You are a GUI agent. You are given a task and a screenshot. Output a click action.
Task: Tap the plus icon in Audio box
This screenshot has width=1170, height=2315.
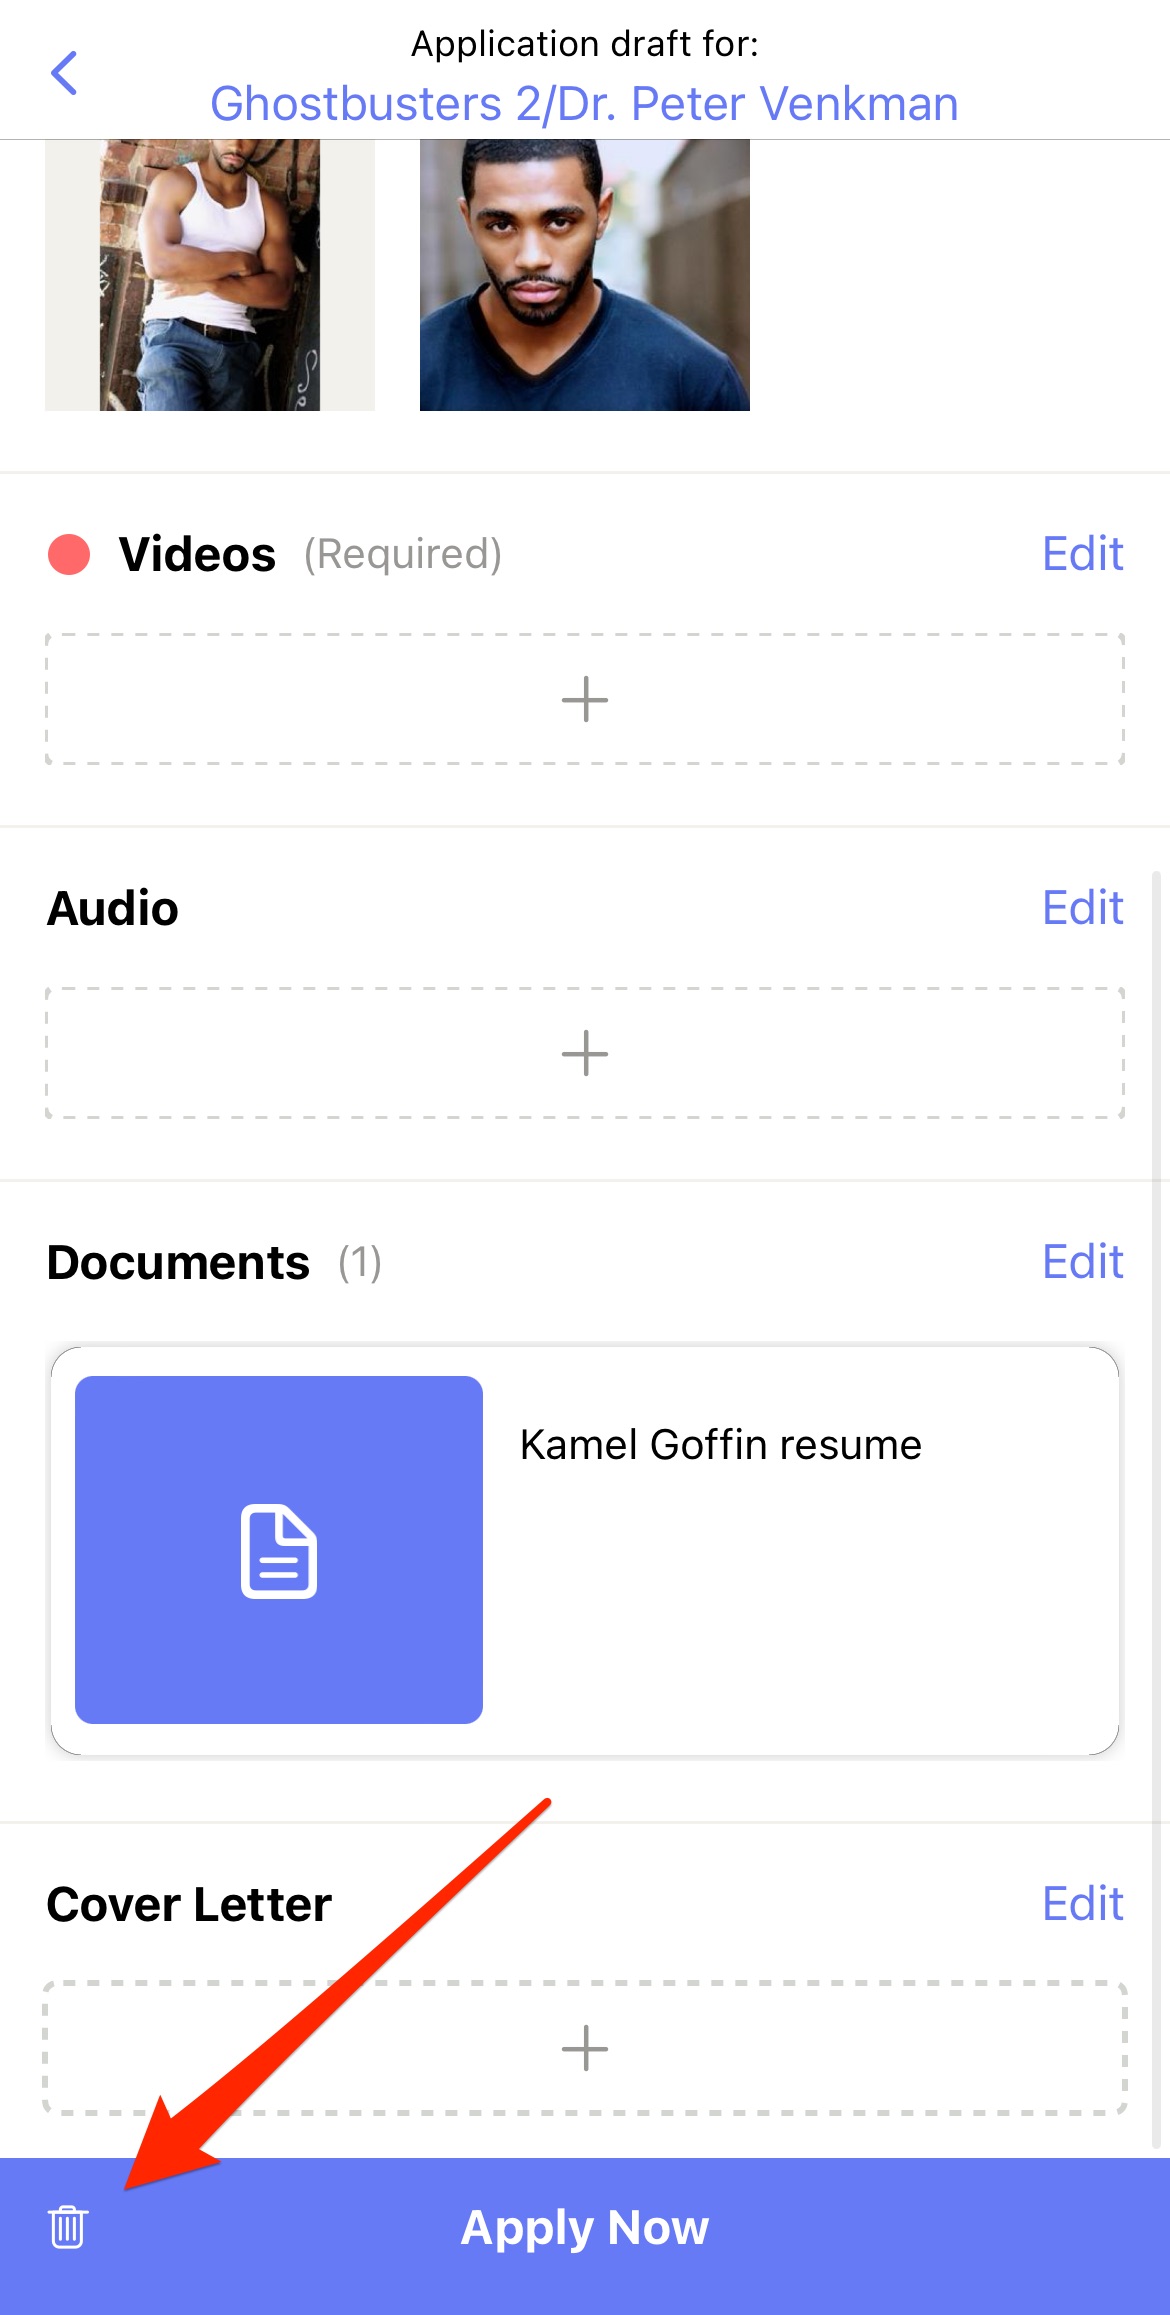(585, 1053)
